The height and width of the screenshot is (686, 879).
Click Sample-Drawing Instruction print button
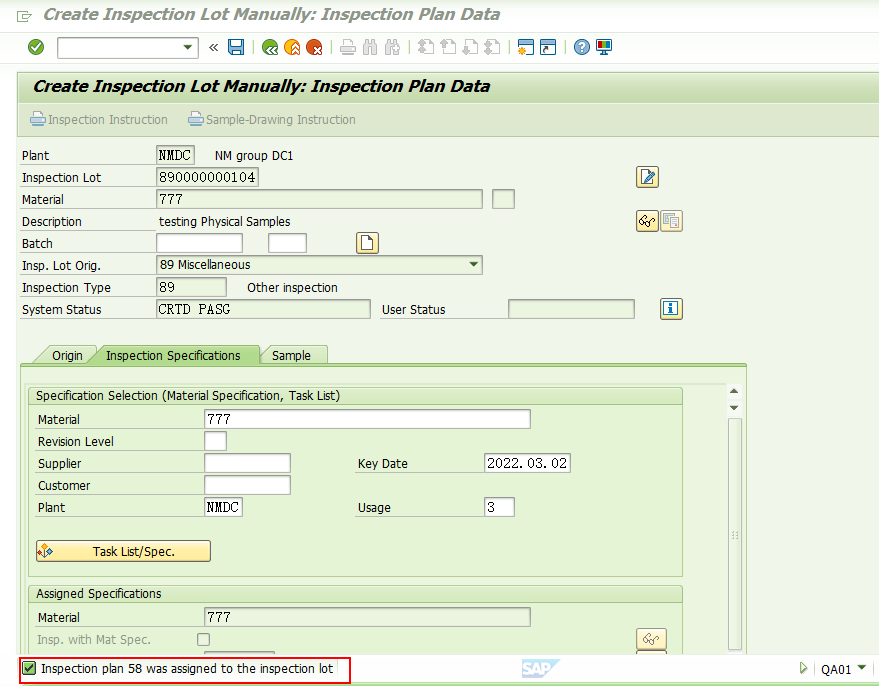271,119
